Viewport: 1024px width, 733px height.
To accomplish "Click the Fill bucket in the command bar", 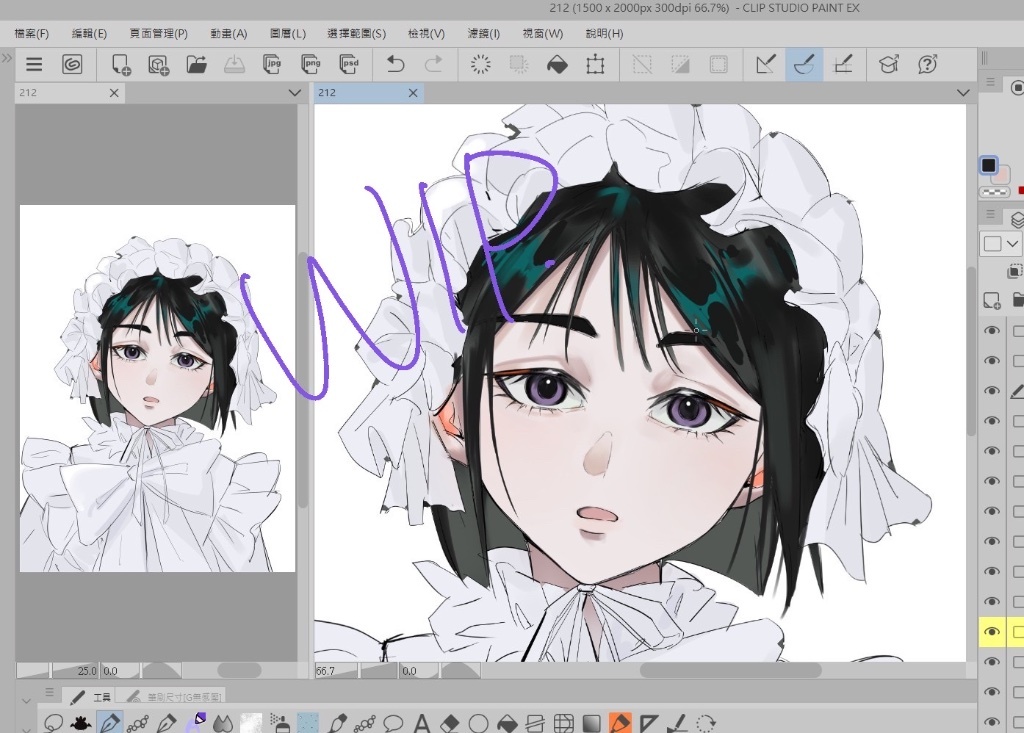I will click(x=557, y=64).
